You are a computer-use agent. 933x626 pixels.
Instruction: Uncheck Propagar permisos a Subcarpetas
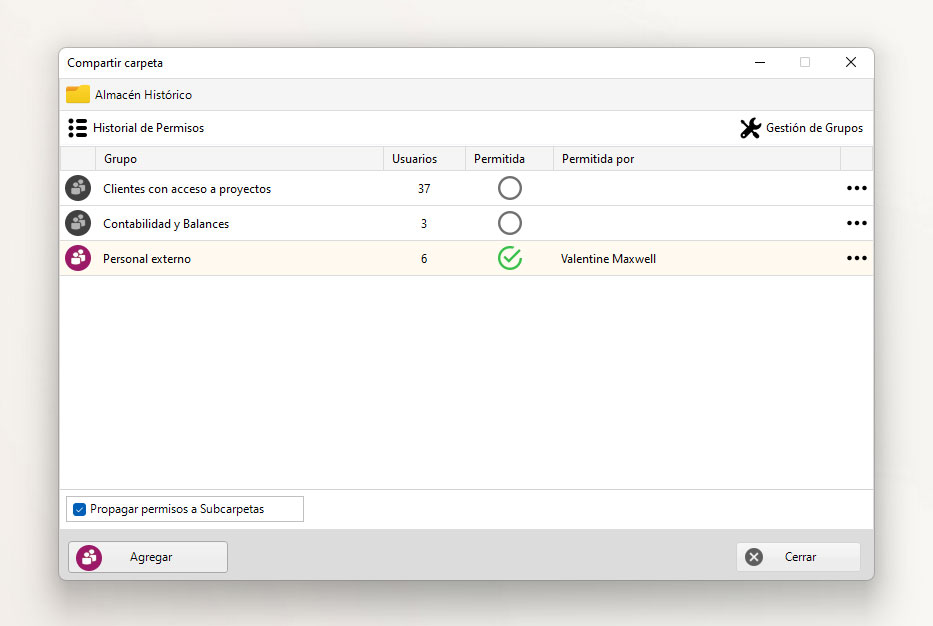79,509
